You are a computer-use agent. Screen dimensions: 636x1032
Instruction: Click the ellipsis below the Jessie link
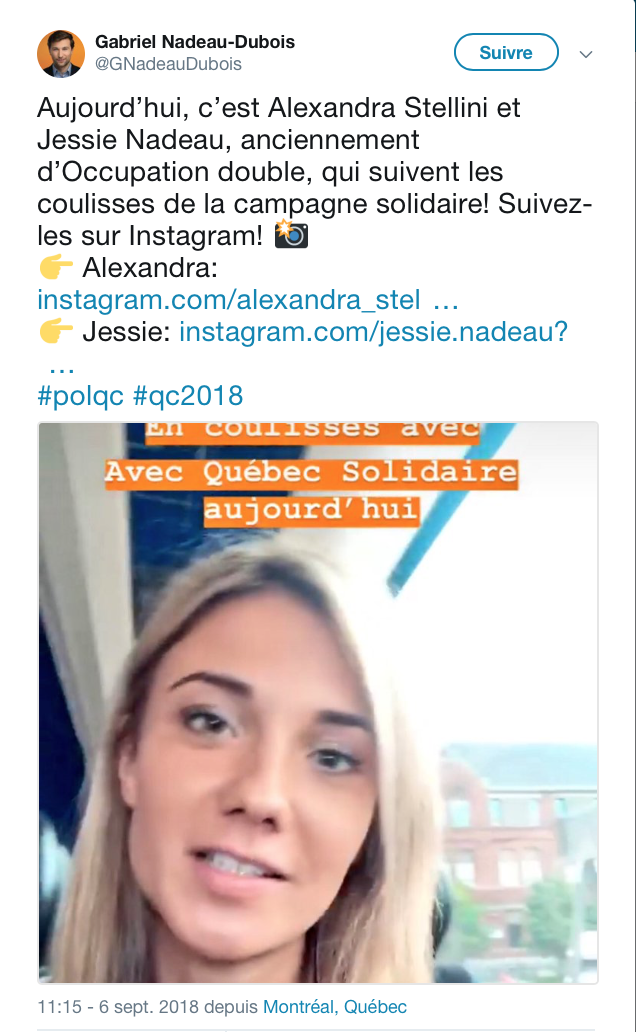tap(62, 367)
